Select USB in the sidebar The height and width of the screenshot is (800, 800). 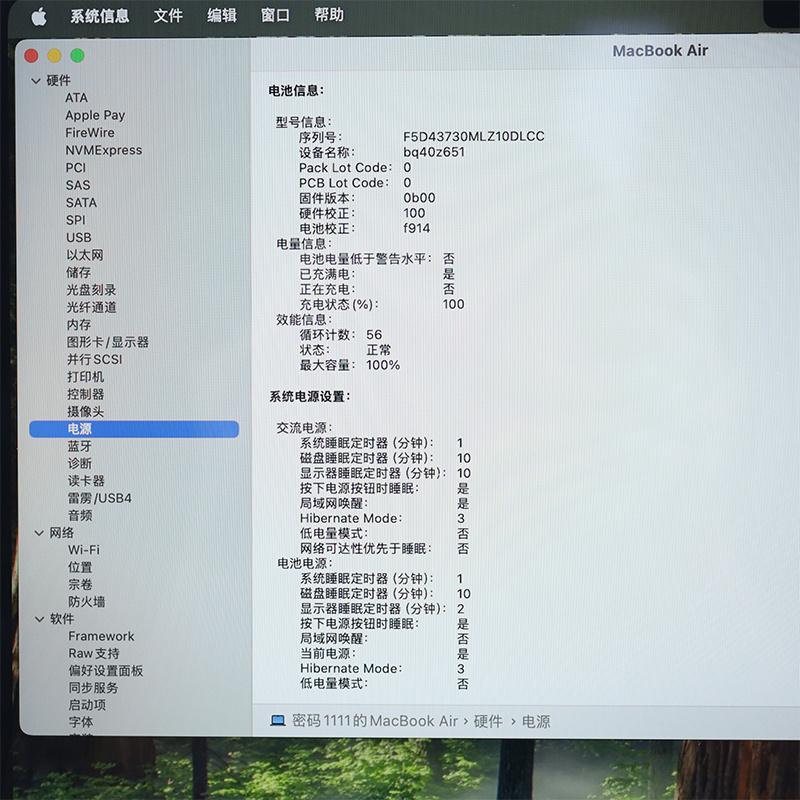click(x=79, y=238)
